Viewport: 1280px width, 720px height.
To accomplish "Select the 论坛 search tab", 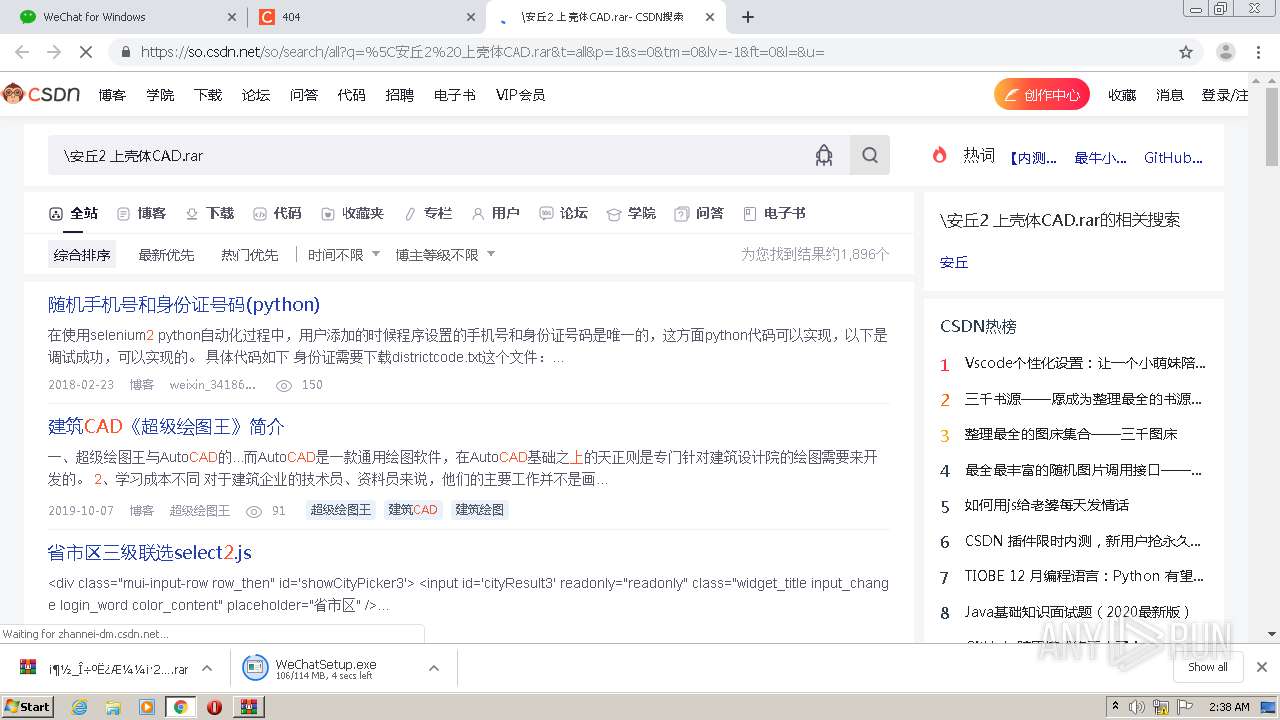I will [563, 213].
